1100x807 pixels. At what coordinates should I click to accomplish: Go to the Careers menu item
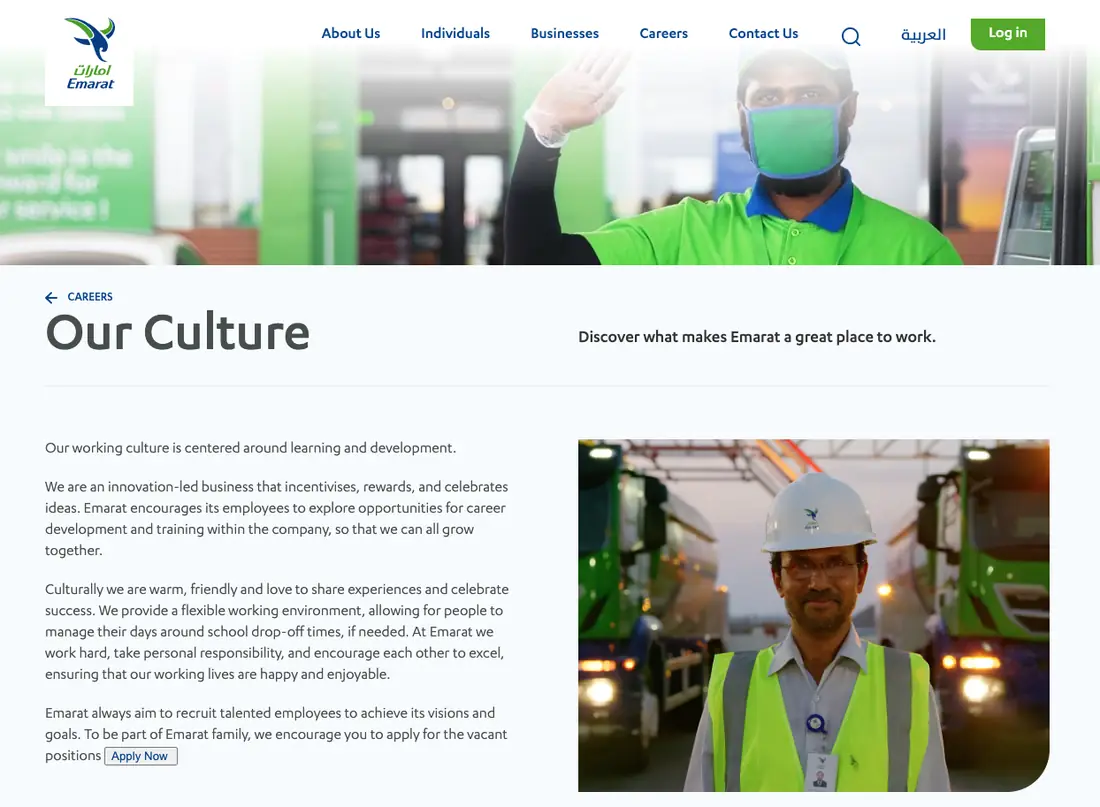[x=664, y=33]
